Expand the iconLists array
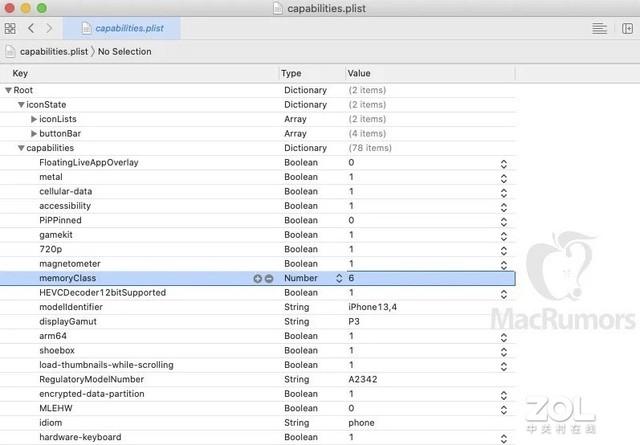This screenshot has width=640, height=445. [x=34, y=119]
